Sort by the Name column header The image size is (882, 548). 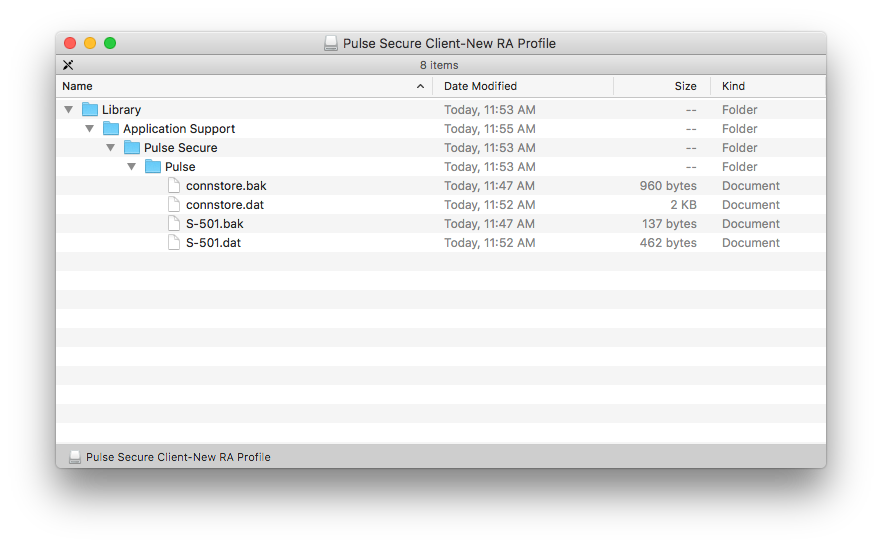(x=244, y=86)
